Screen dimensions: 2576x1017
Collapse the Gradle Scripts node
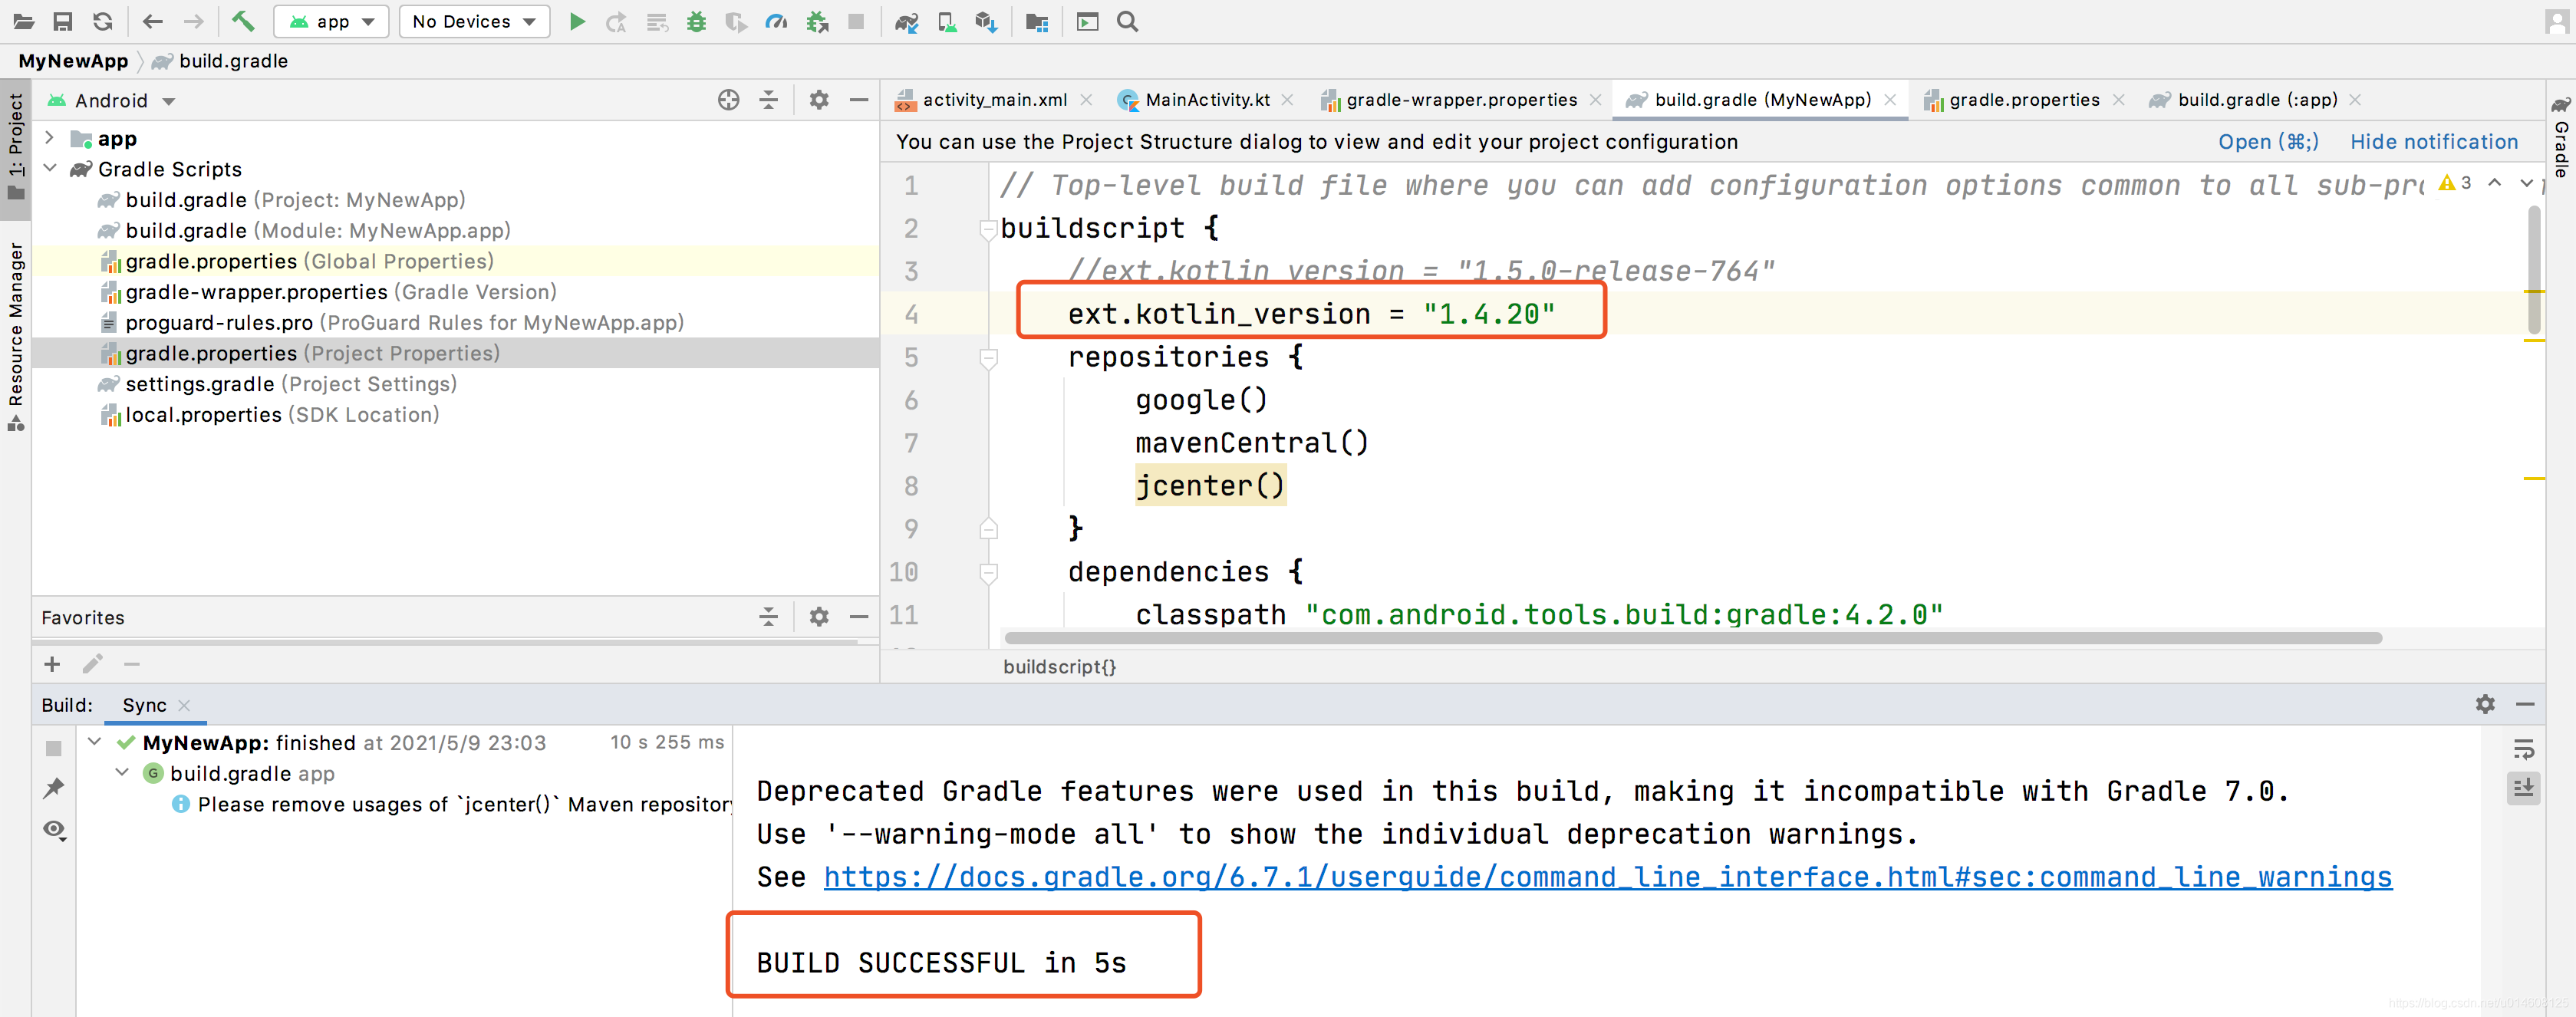click(49, 169)
